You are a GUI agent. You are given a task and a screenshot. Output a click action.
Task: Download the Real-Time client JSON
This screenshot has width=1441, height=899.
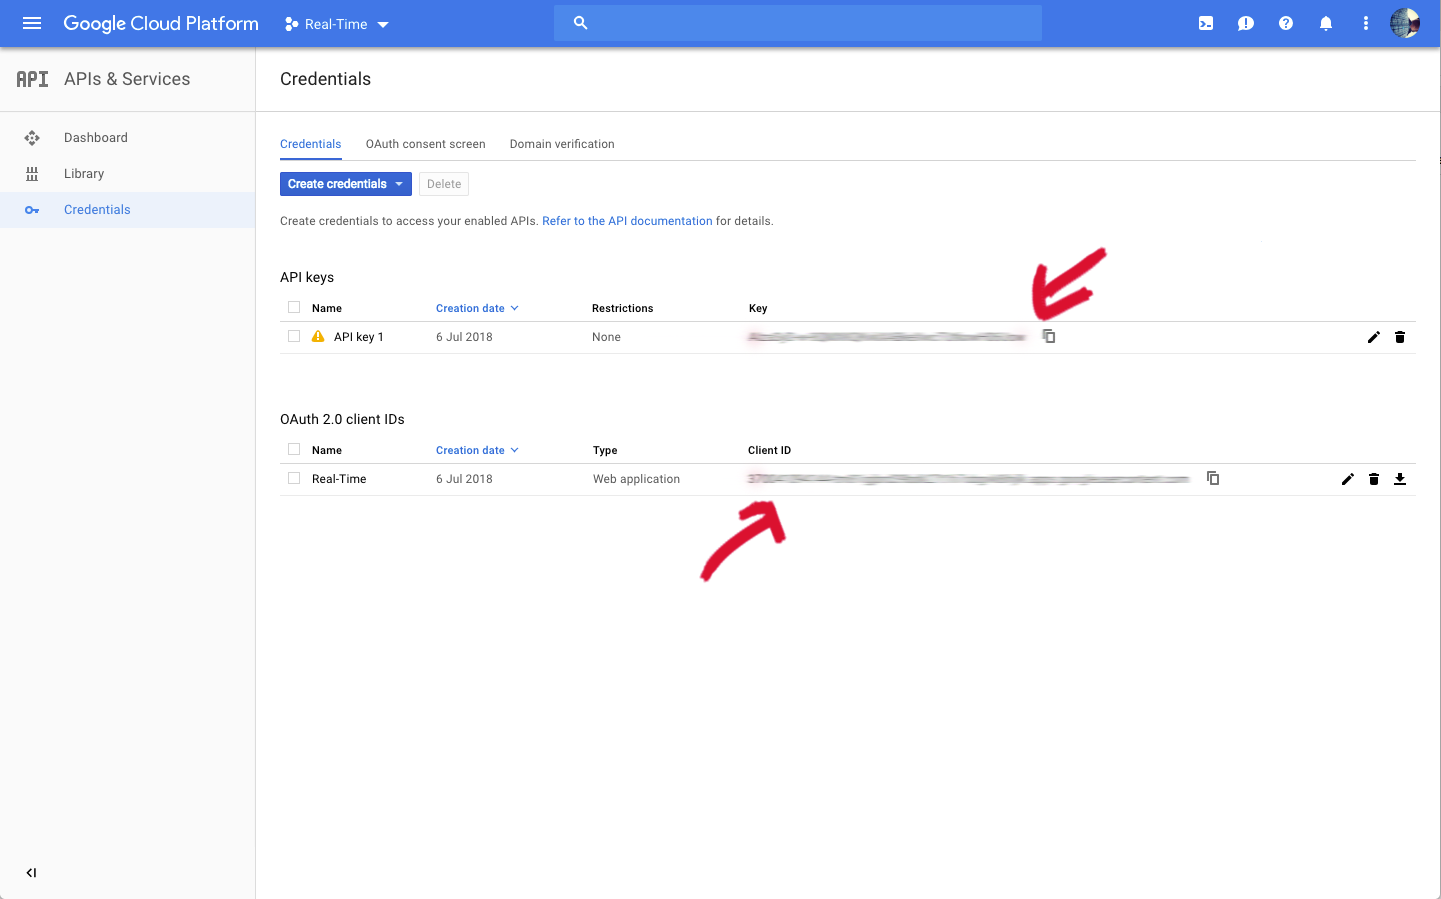pos(1400,479)
